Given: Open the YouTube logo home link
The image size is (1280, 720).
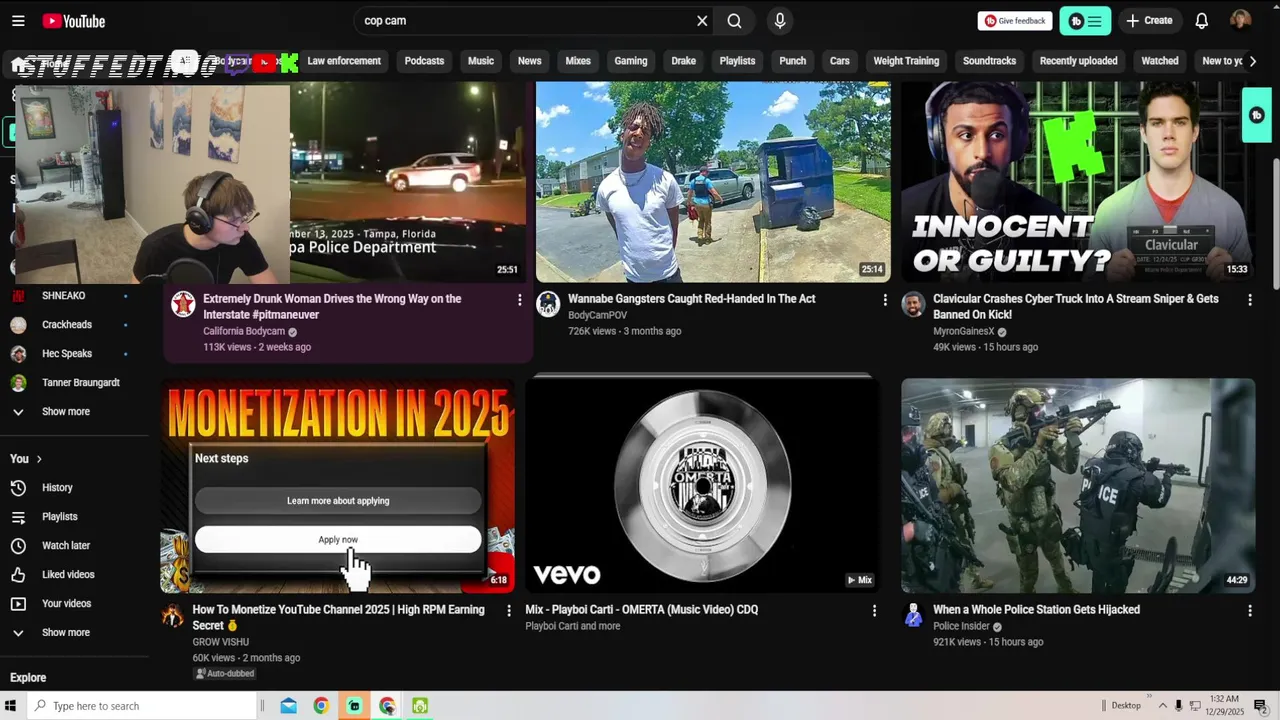Looking at the screenshot, I should click(74, 21).
